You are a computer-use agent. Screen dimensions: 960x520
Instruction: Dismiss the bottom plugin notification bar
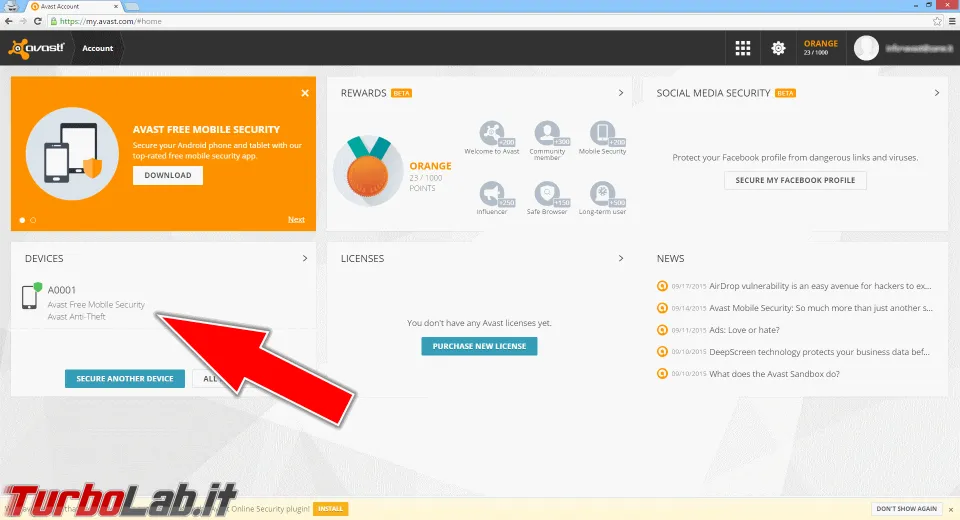click(x=951, y=510)
